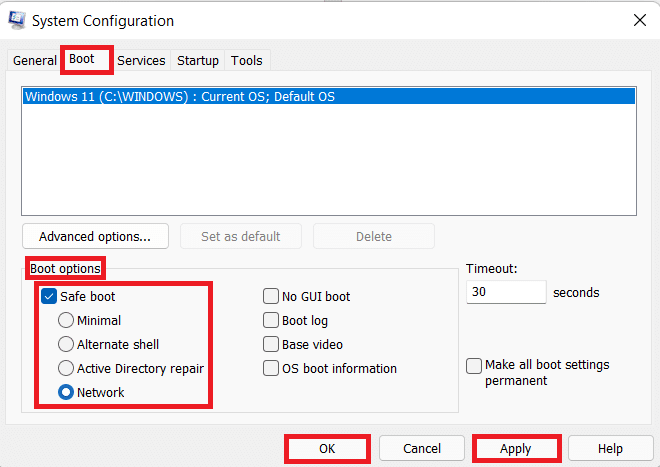Click the System Configuration title bar icon
Viewport: 660px width, 467px height.
point(16,20)
